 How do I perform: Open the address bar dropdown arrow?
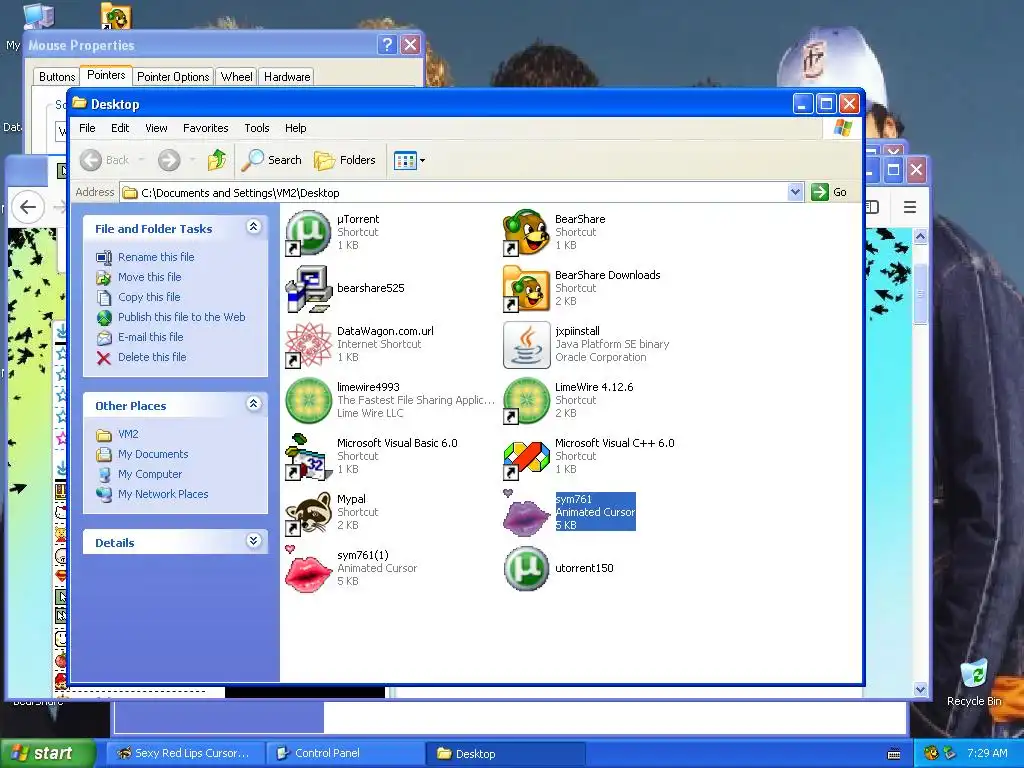pyautogui.click(x=795, y=192)
